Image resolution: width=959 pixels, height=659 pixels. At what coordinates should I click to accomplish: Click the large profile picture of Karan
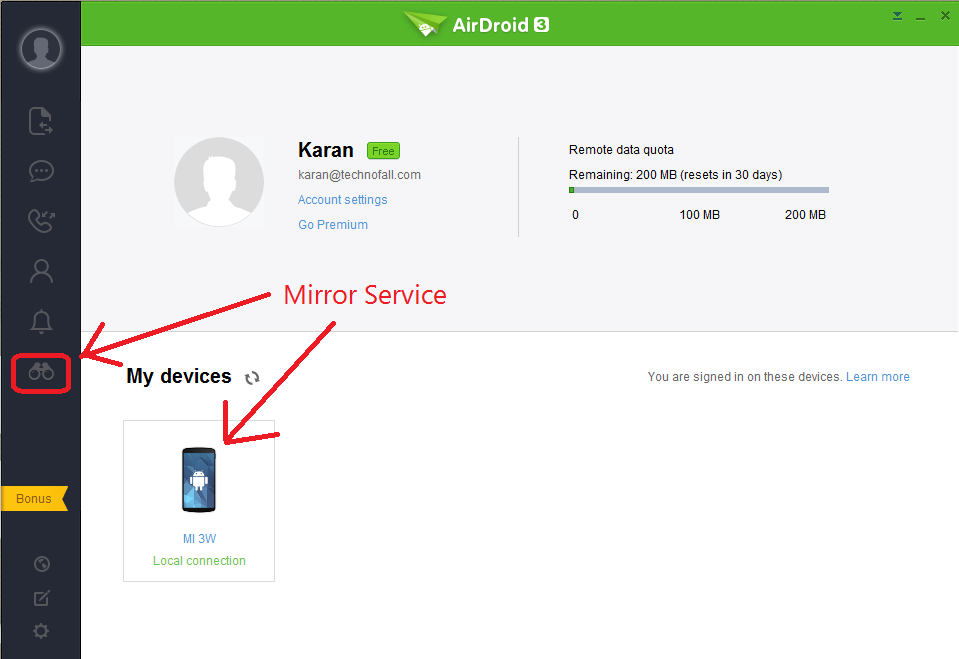pyautogui.click(x=219, y=182)
